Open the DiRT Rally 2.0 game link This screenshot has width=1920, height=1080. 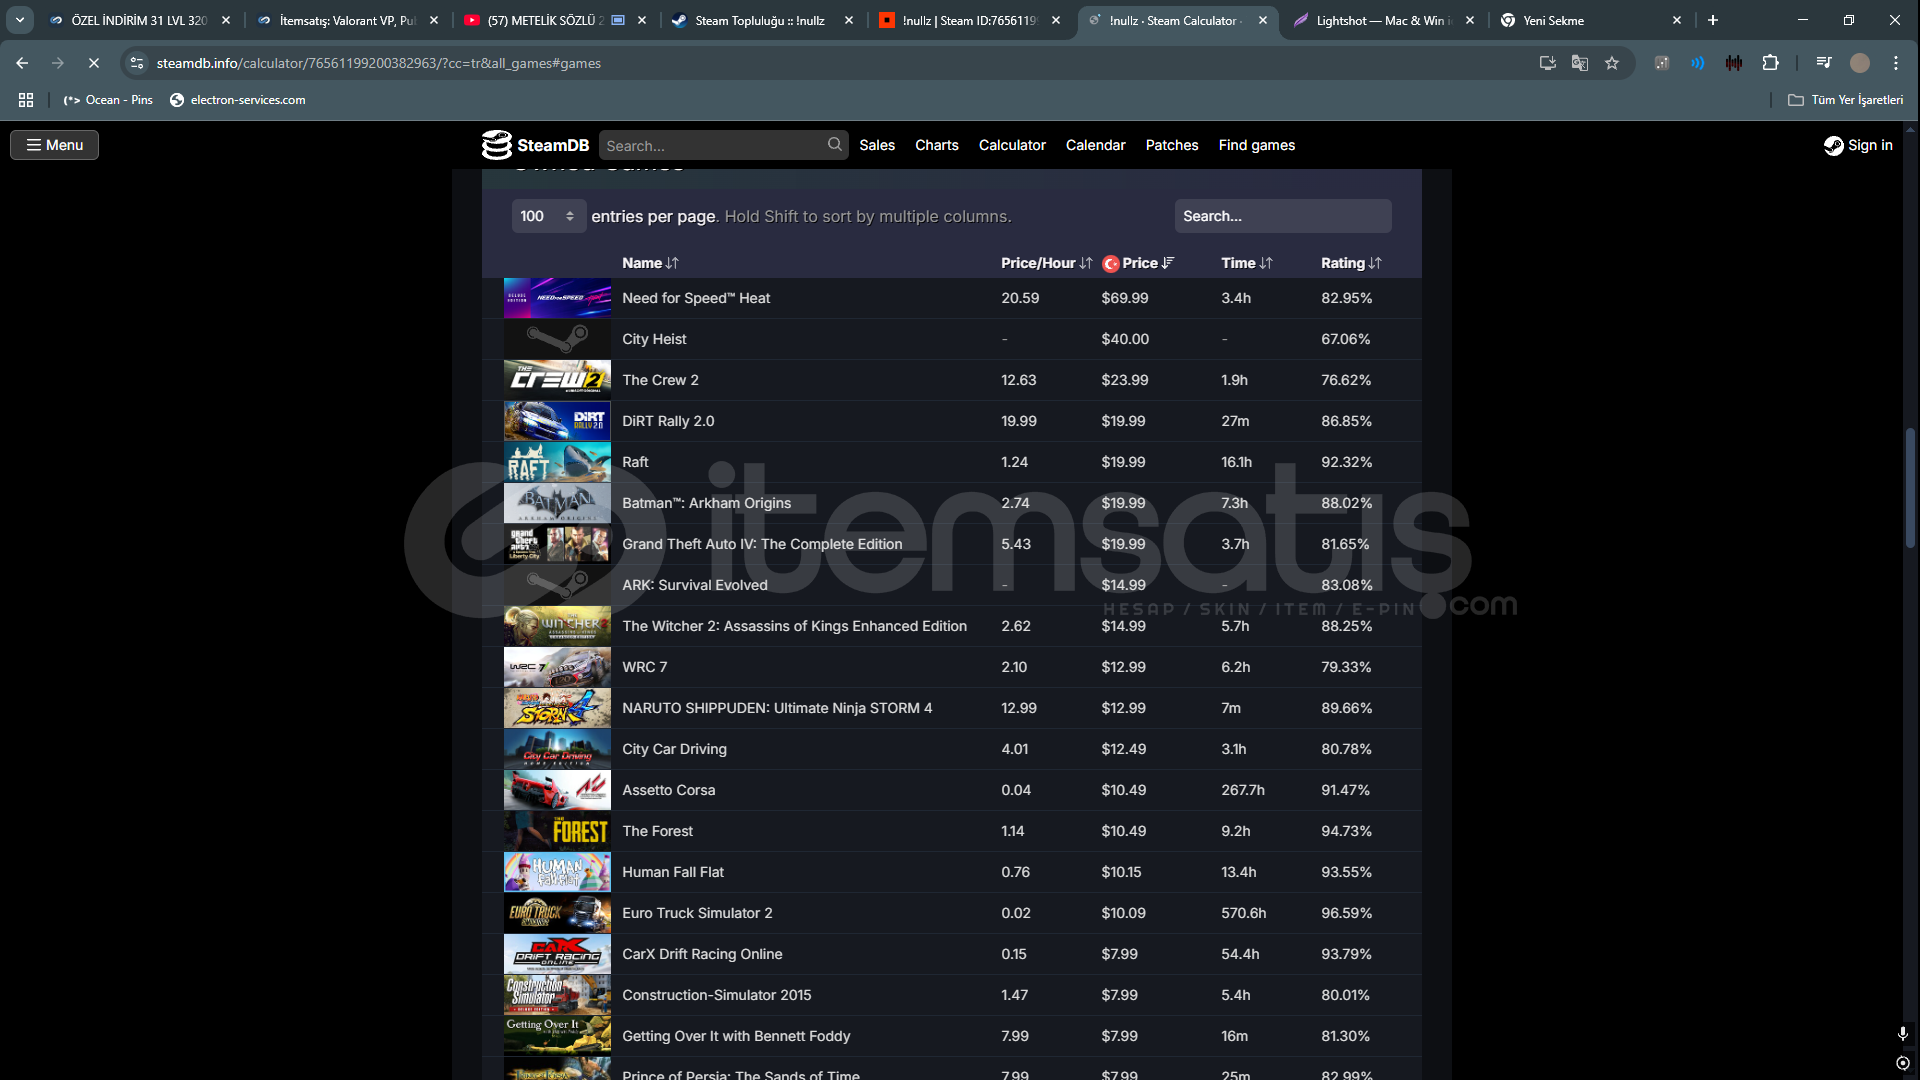pyautogui.click(x=668, y=421)
